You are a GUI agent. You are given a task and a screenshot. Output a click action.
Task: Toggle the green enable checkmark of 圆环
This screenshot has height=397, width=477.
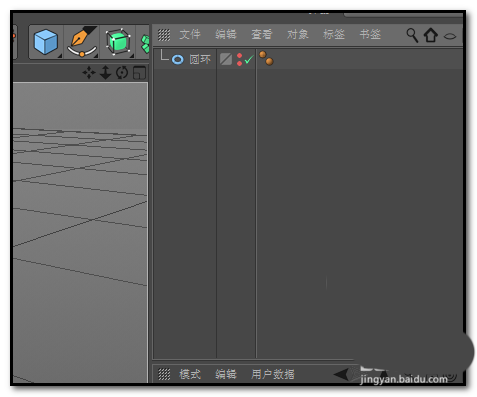[249, 60]
